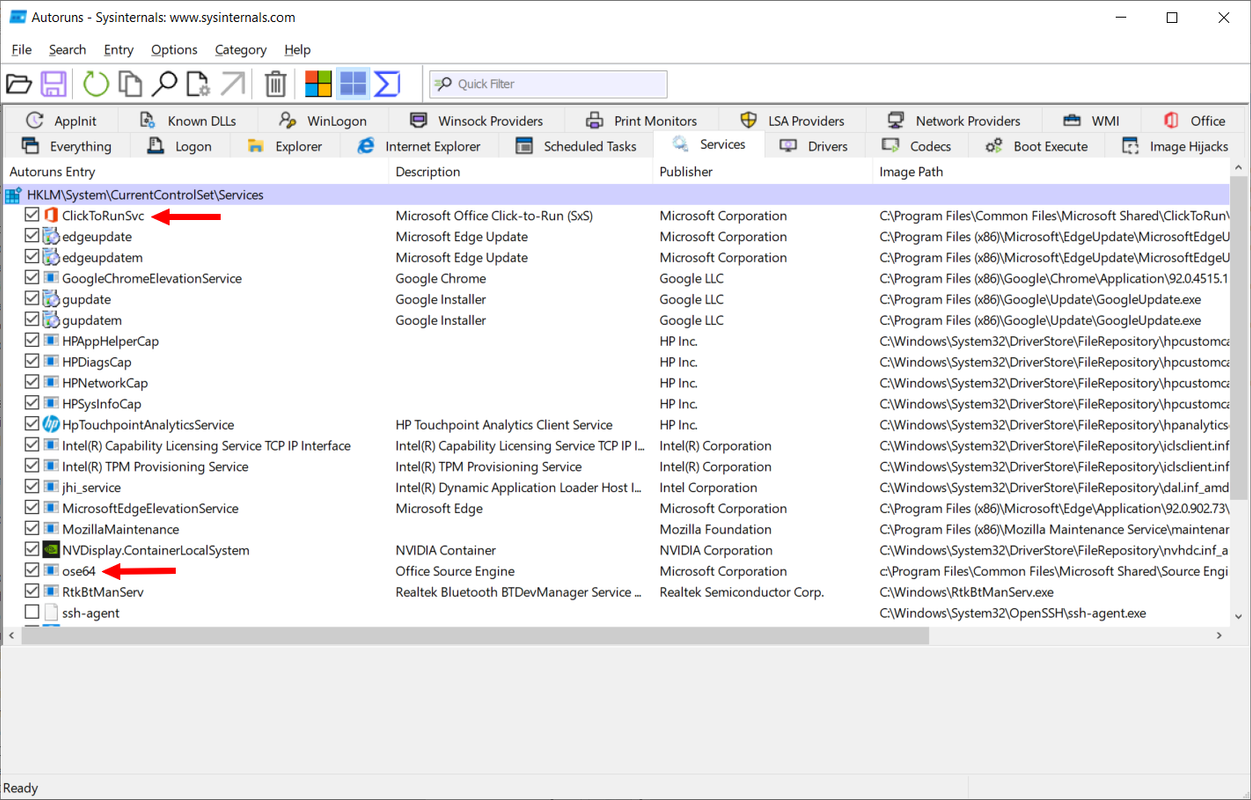Open the Category menu
Image resolution: width=1251 pixels, height=800 pixels.
click(240, 50)
